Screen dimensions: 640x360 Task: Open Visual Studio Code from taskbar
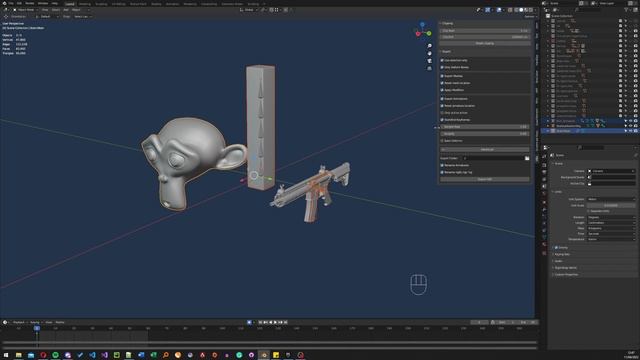(92, 355)
